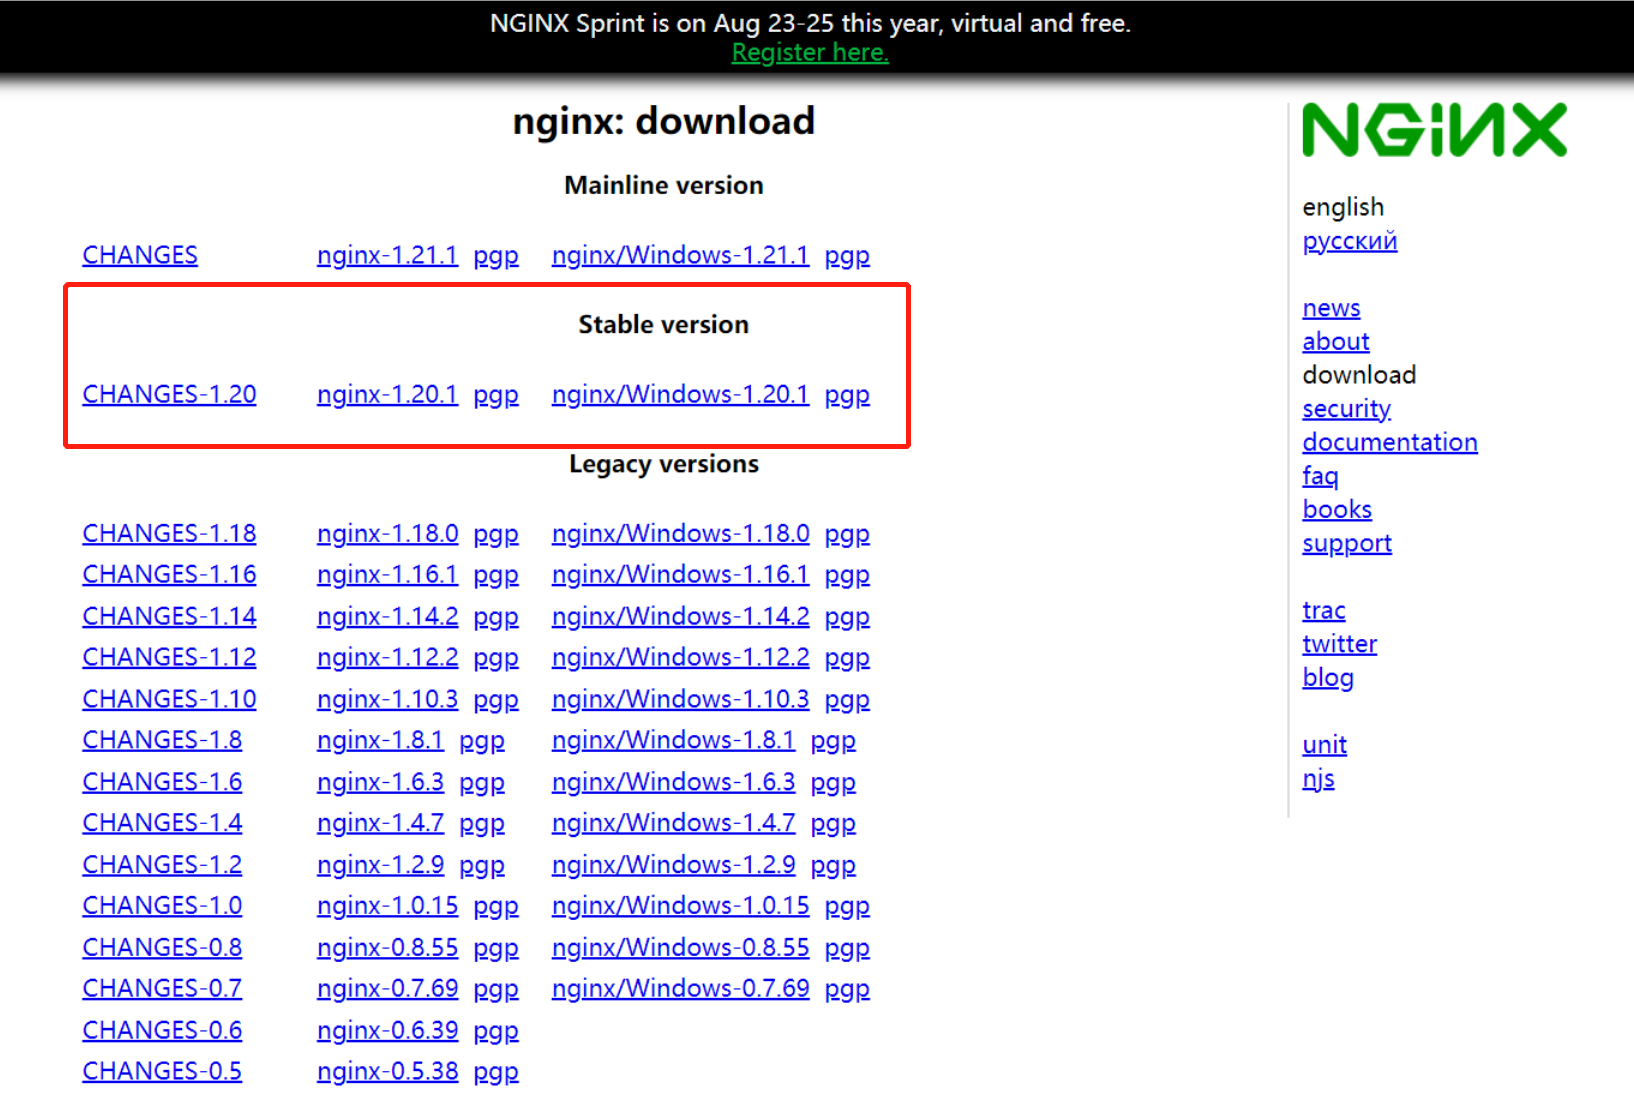Switch site language to русский
Viewport: 1634px width, 1112px height.
point(1349,241)
